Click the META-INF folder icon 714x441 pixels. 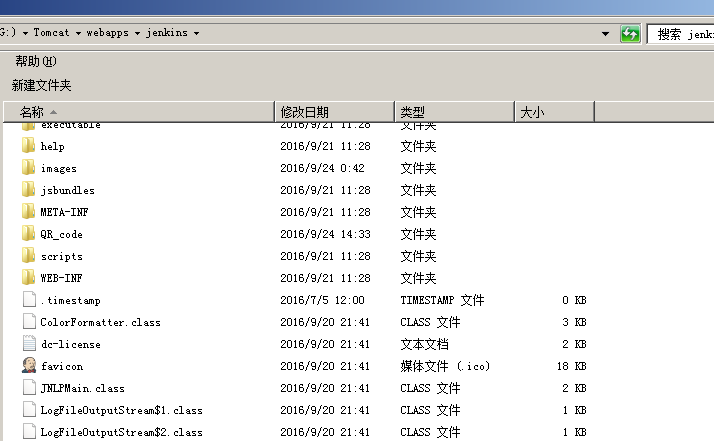28,212
